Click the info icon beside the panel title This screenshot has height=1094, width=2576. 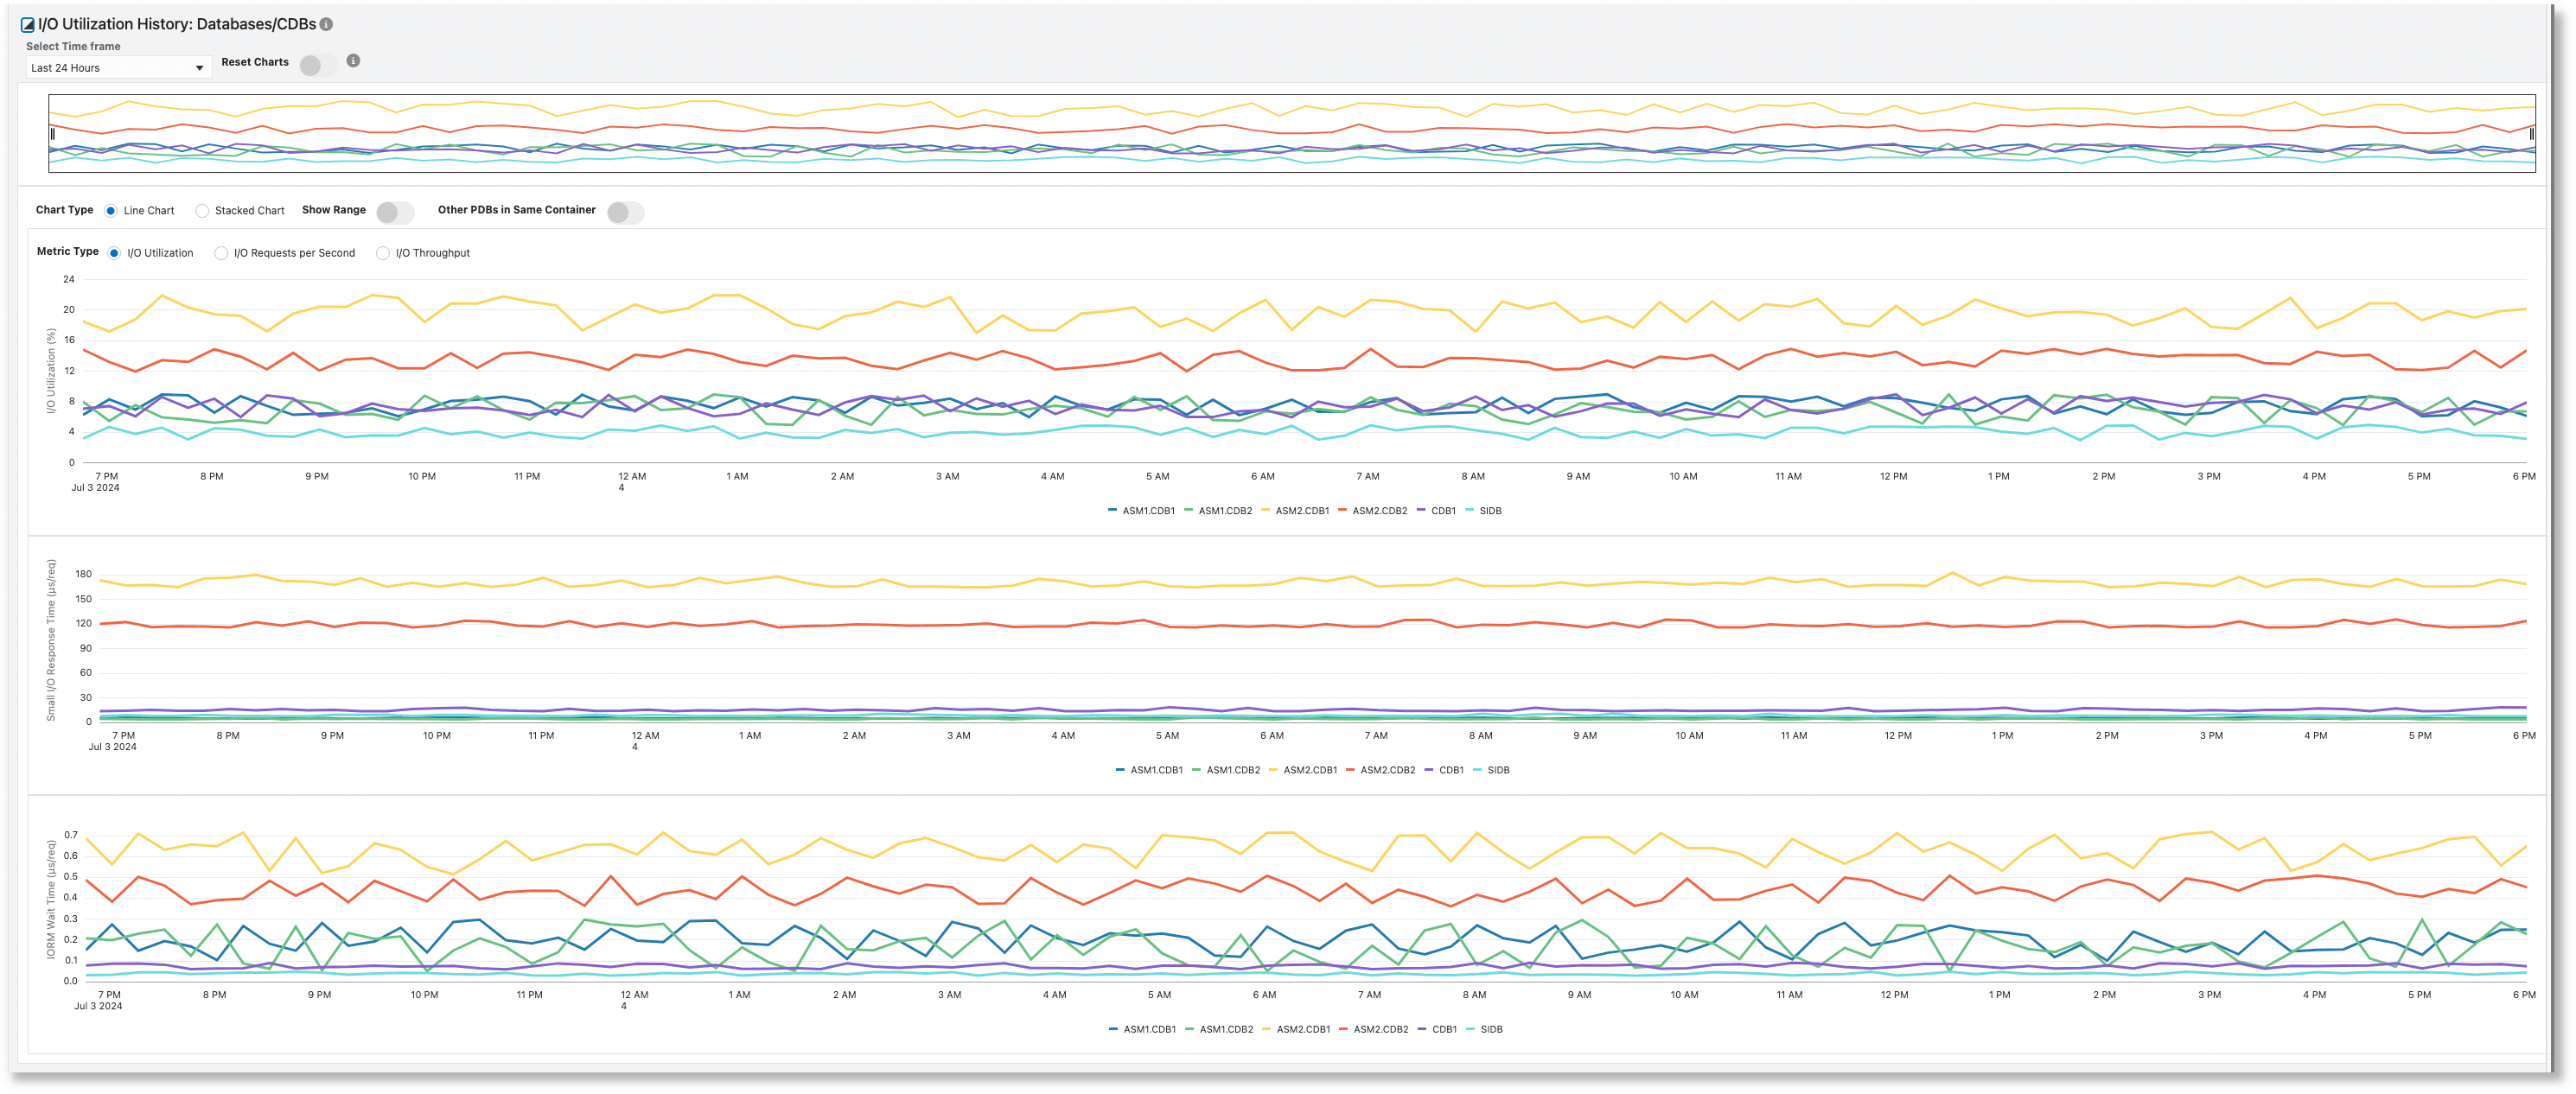(x=327, y=24)
